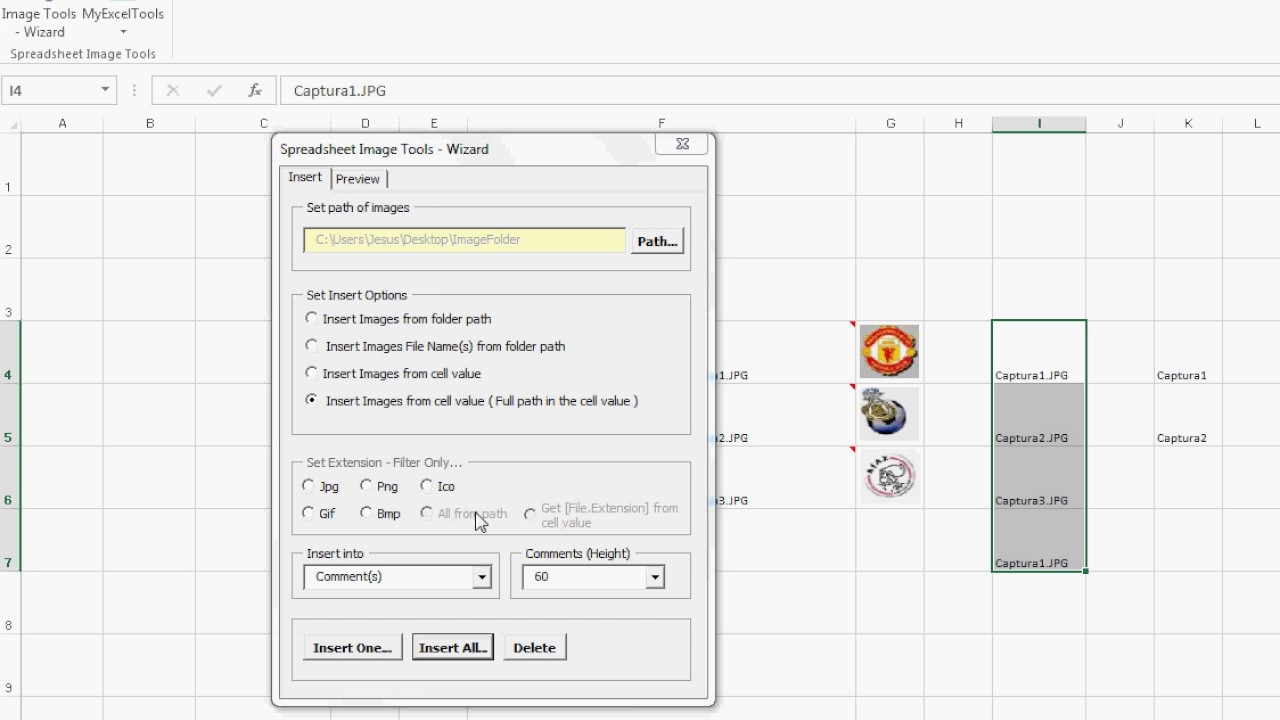
Task: Select cell I4 containing Captura1.JPG
Action: pos(1039,351)
